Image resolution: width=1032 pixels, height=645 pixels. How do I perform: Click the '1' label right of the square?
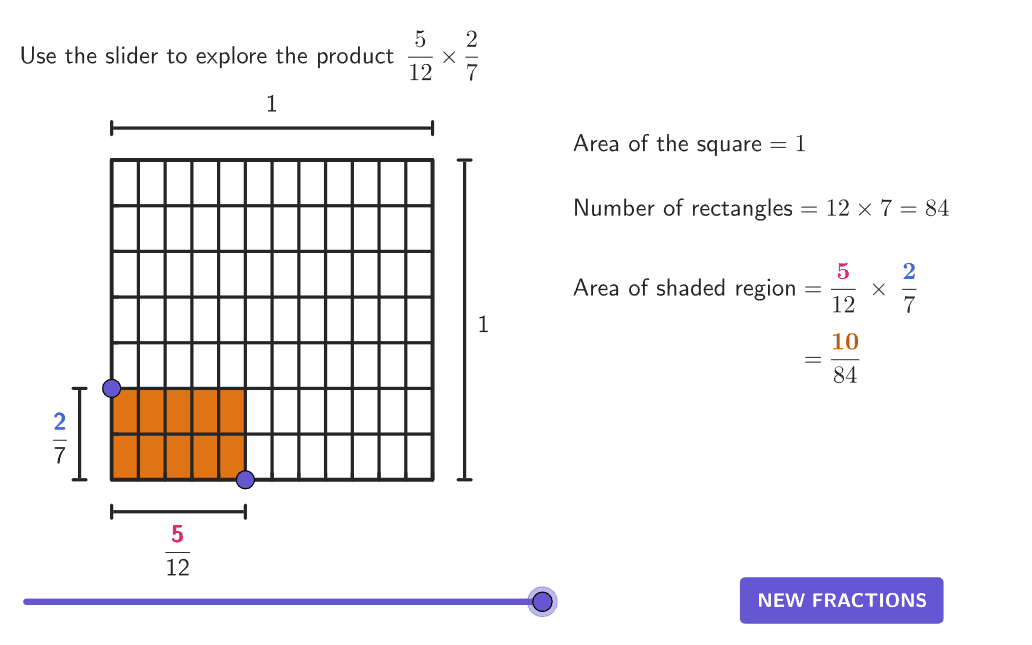[x=483, y=324]
